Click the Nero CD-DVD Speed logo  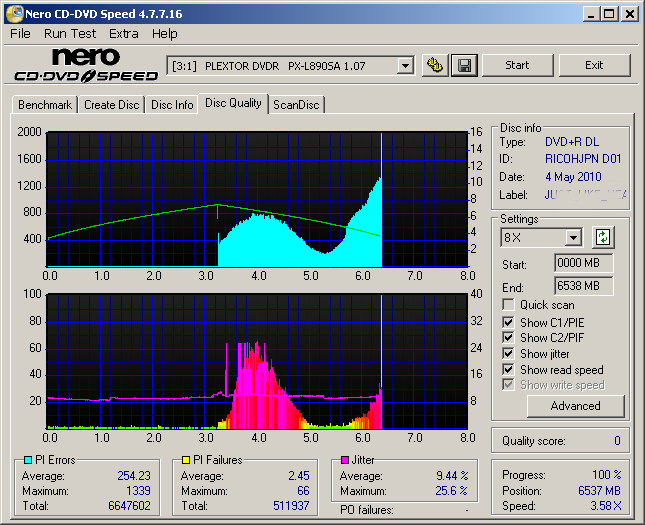(x=84, y=65)
